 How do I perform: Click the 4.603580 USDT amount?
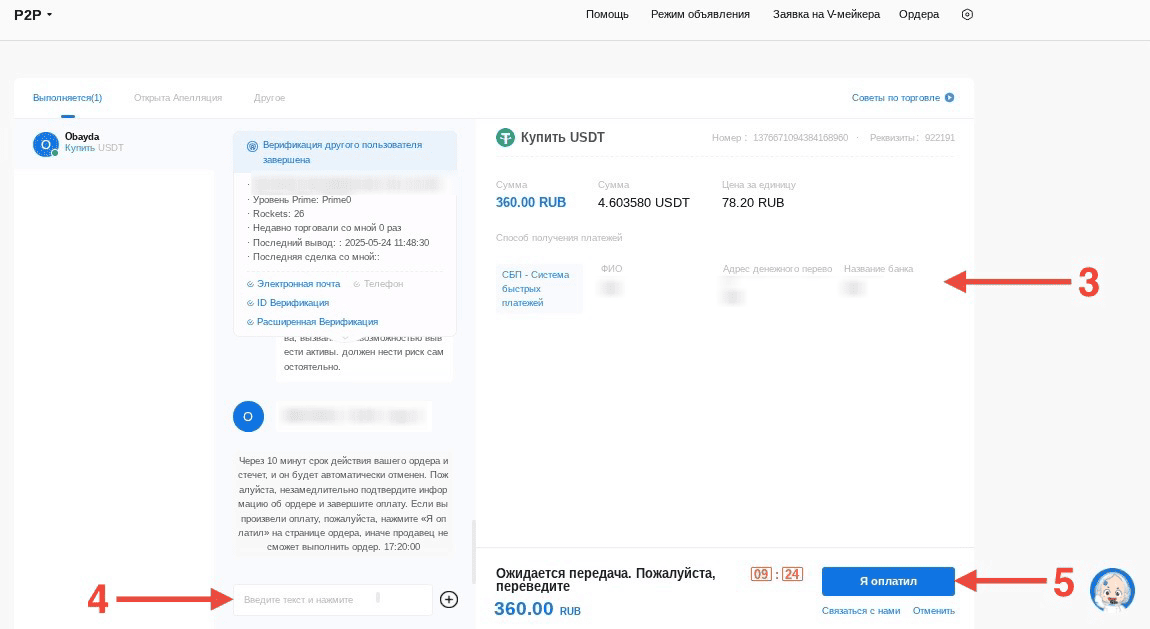pyautogui.click(x=643, y=202)
